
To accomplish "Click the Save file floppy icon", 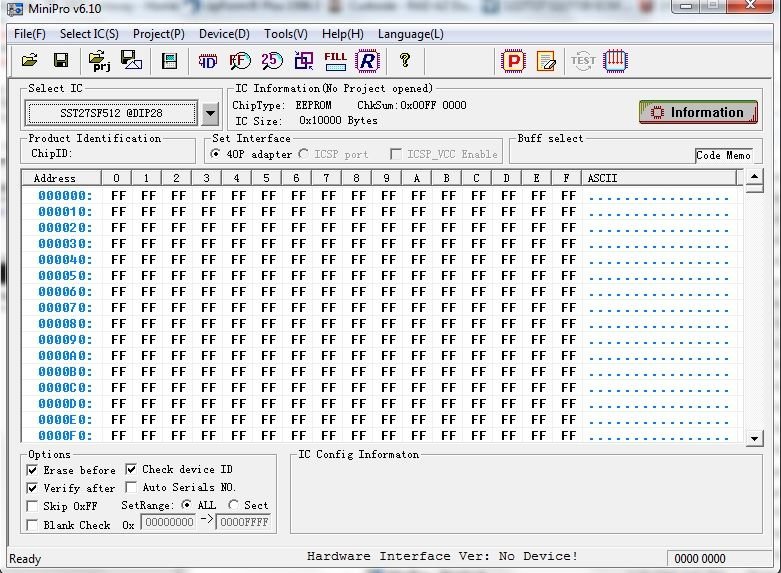I will point(60,61).
